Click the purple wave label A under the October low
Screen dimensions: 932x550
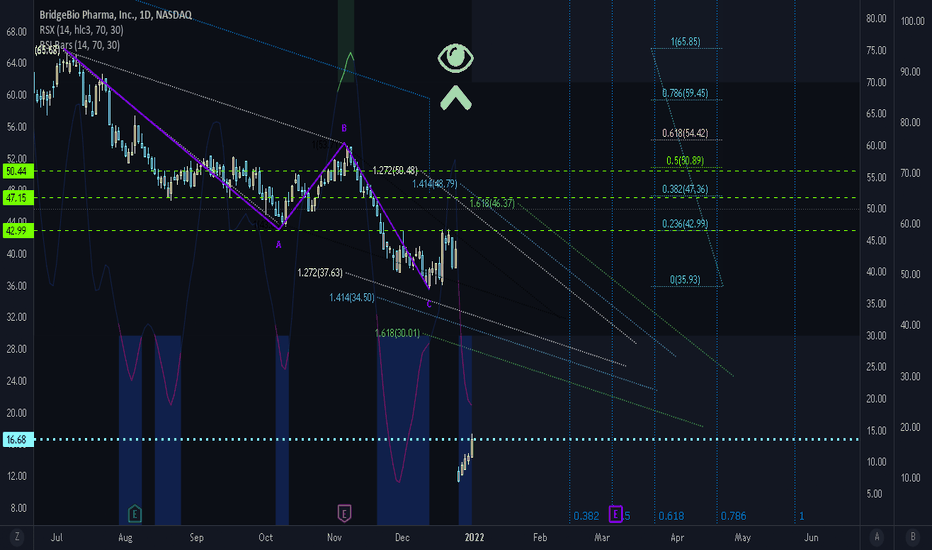[x=278, y=244]
